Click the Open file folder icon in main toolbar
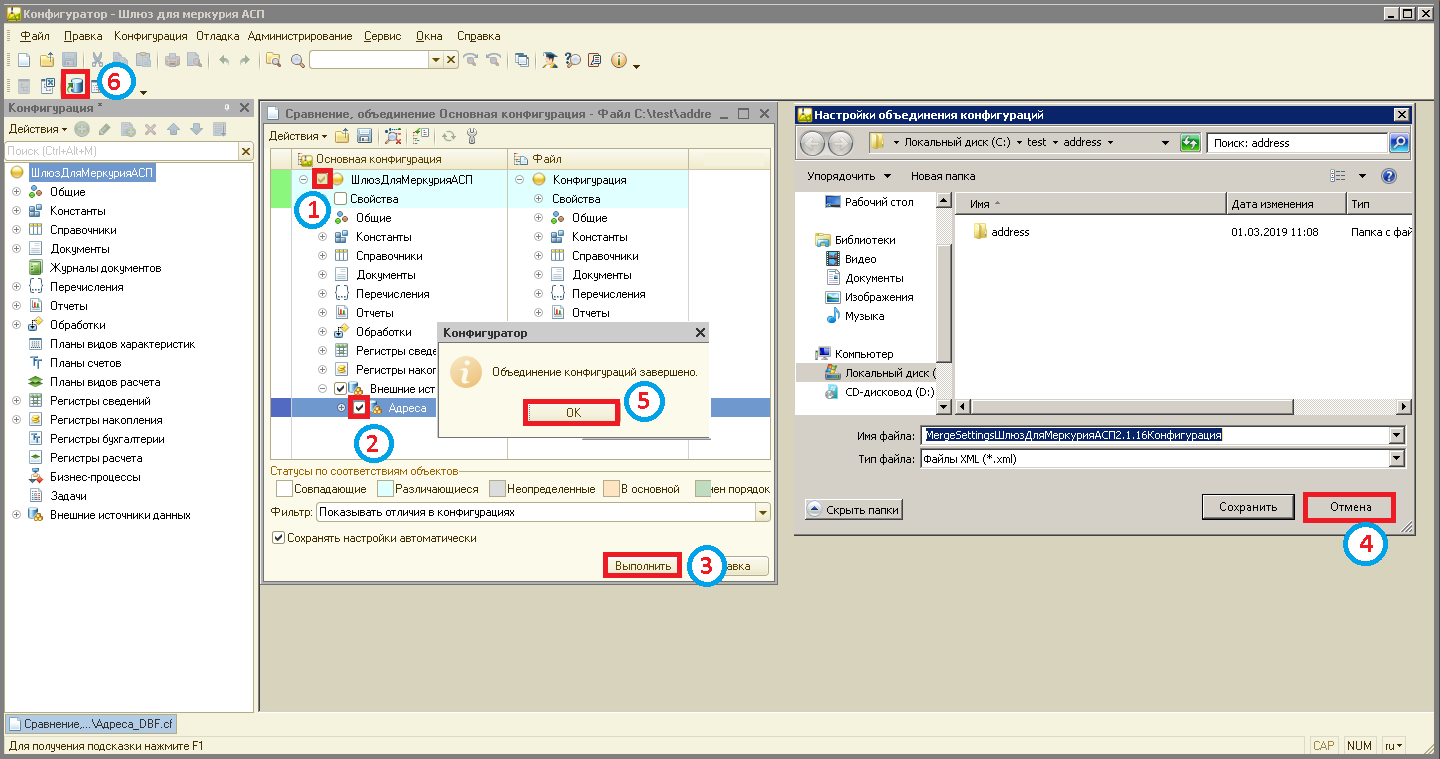Image resolution: width=1440 pixels, height=759 pixels. pos(47,60)
